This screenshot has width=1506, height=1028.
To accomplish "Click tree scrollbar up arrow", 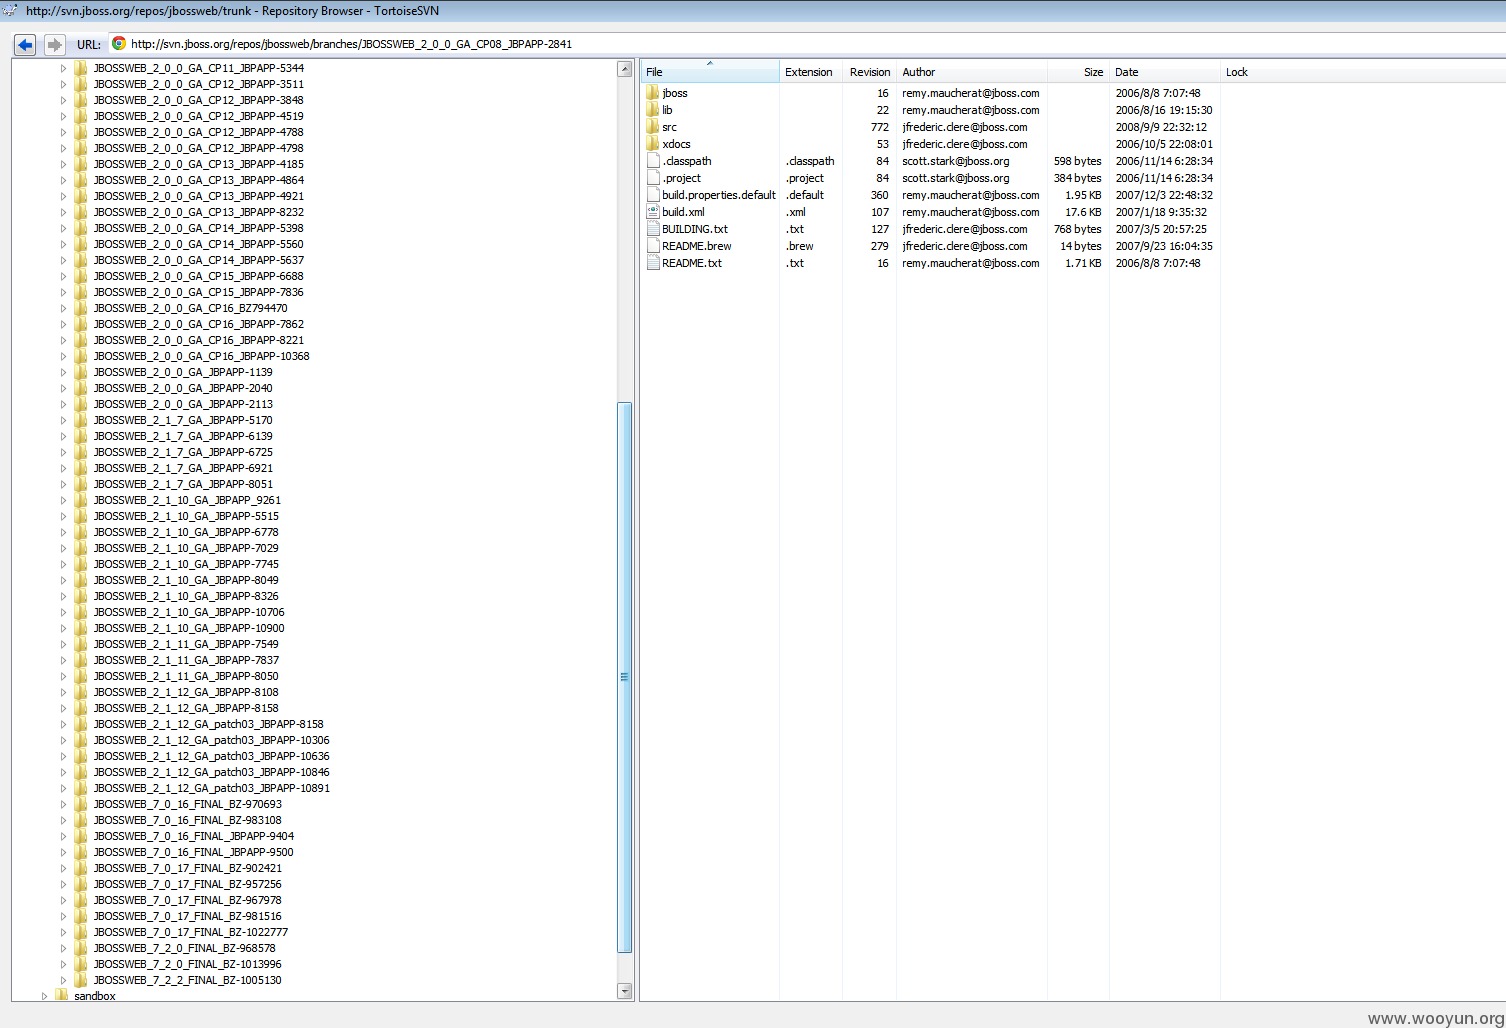I will 625,69.
